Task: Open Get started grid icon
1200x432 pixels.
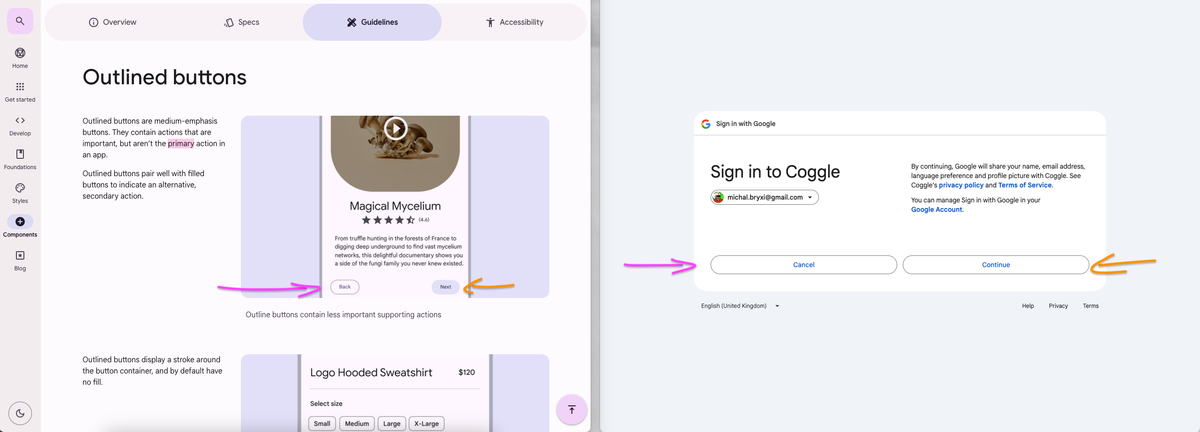Action: [20, 87]
